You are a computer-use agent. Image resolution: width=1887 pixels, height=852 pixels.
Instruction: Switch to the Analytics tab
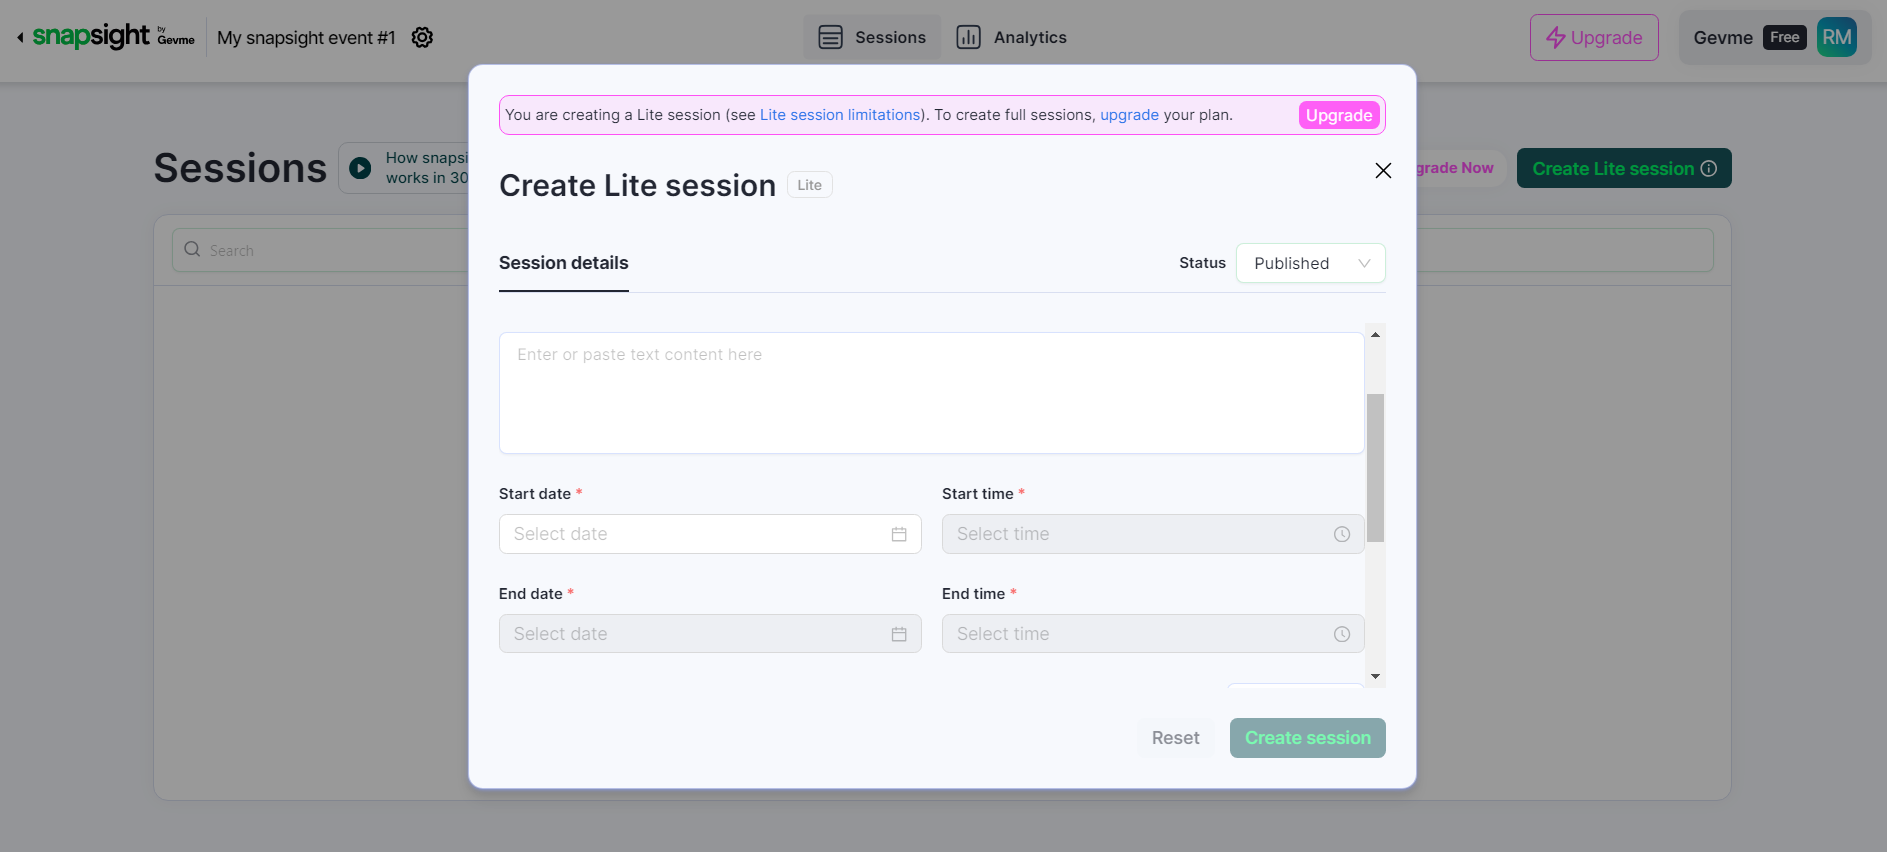1012,38
